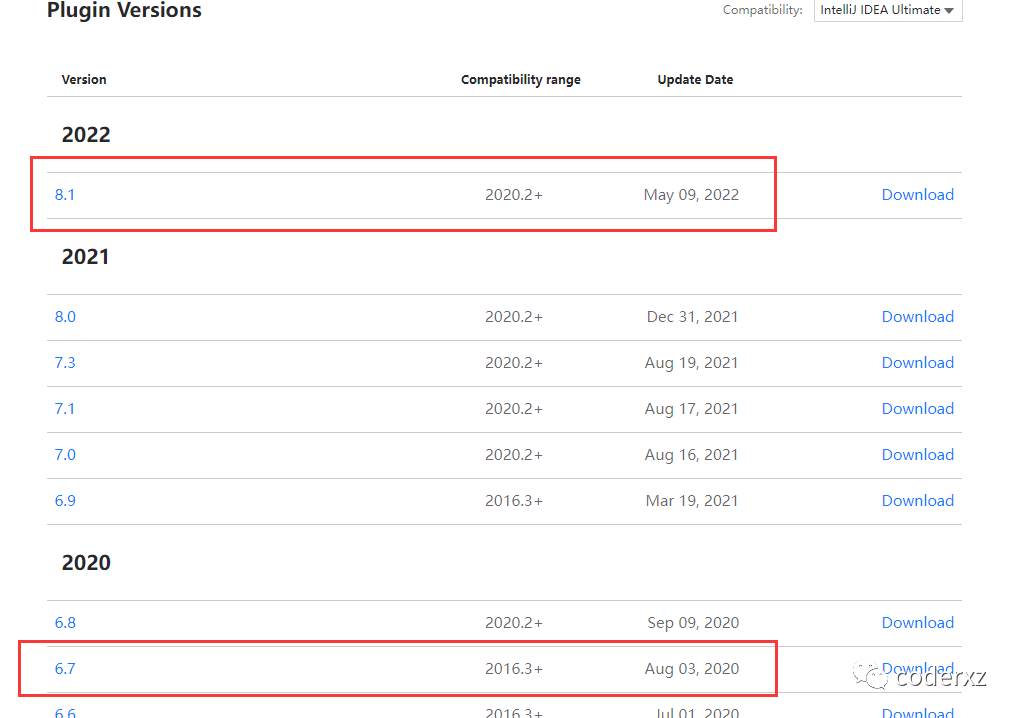The width and height of the screenshot is (1019, 718).
Task: Download version 7.3
Action: pos(918,363)
